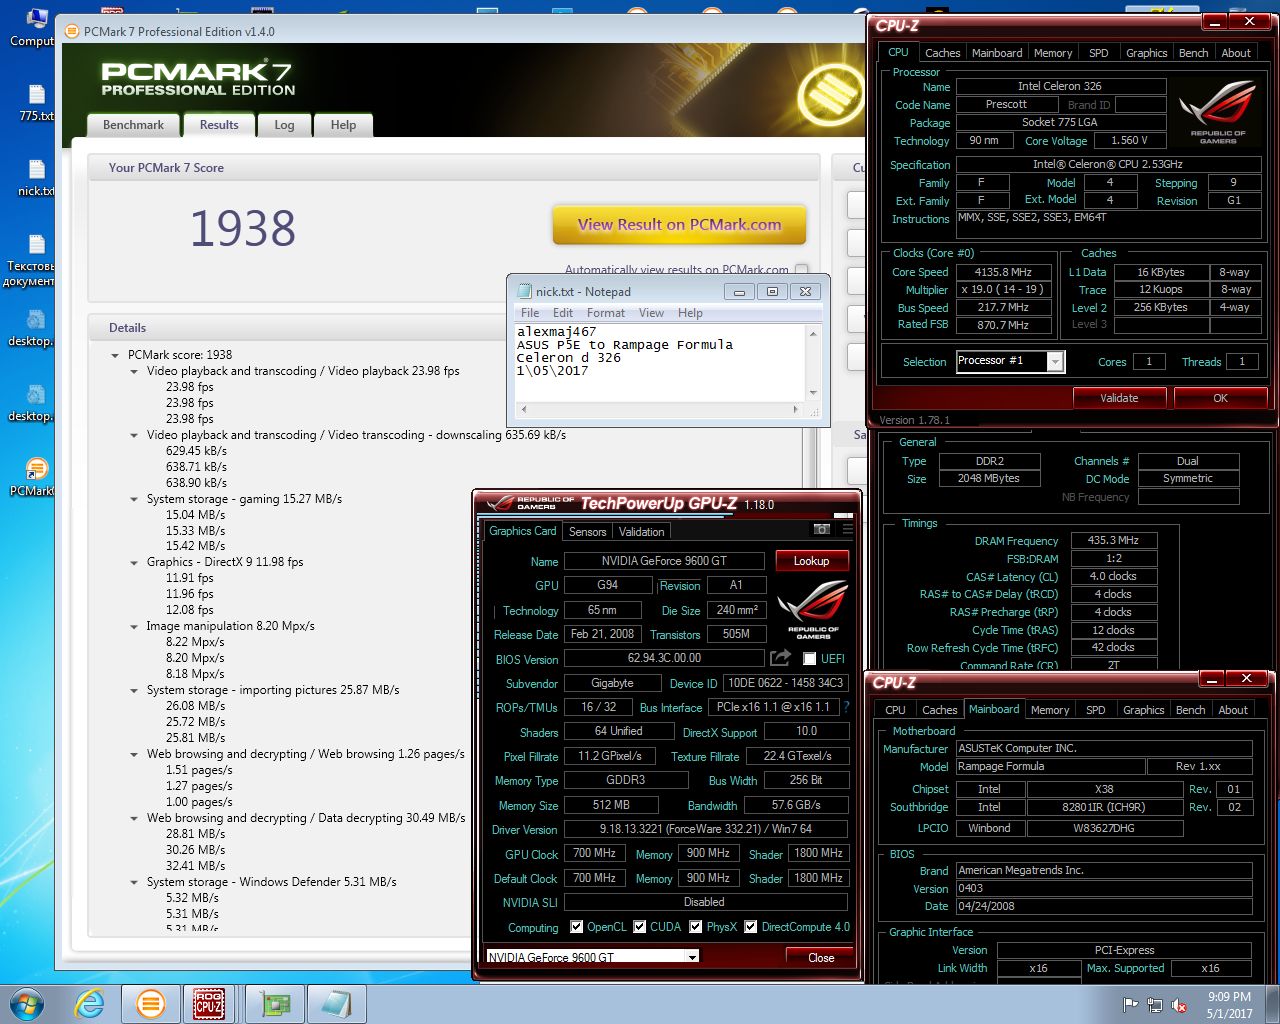The image size is (1280, 1024).
Task: Open the nick.txt desktop file icon
Action: coord(36,177)
